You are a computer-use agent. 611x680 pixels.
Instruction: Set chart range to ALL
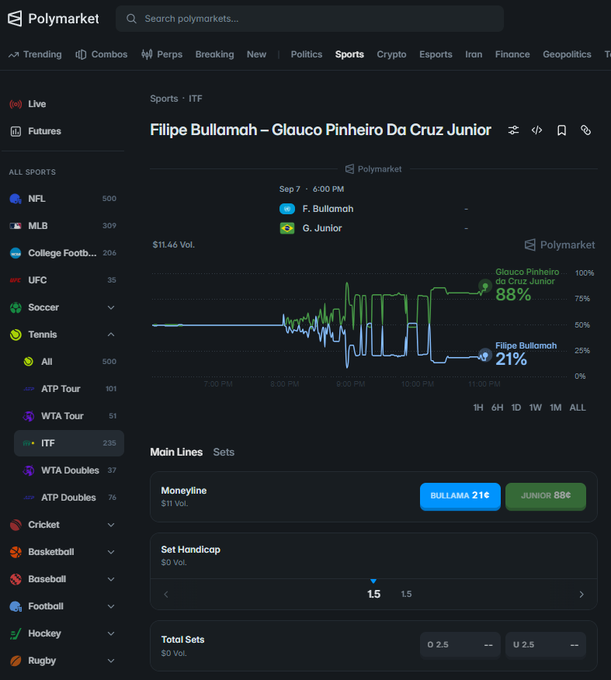pyautogui.click(x=577, y=408)
